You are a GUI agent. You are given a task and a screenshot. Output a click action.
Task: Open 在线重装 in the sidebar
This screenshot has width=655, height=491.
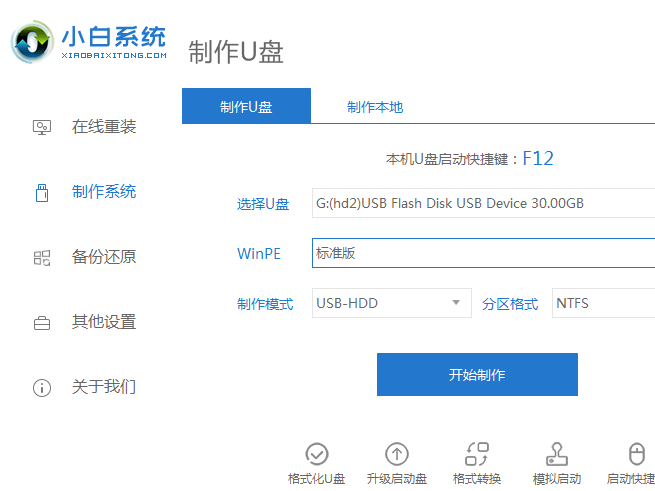coord(104,127)
